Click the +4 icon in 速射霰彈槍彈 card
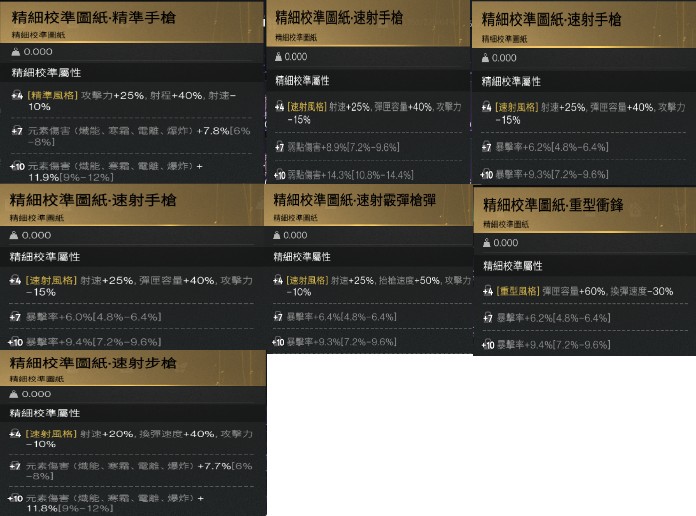Image resolution: width=696 pixels, height=516 pixels. pos(278,280)
